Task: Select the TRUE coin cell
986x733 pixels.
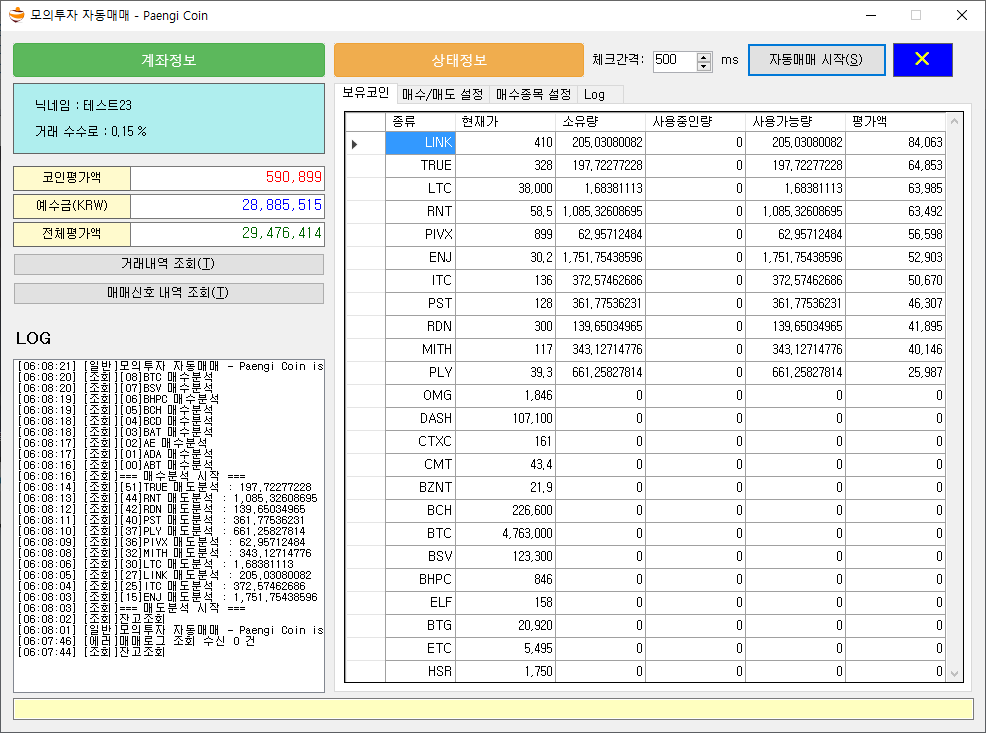Action: point(420,165)
